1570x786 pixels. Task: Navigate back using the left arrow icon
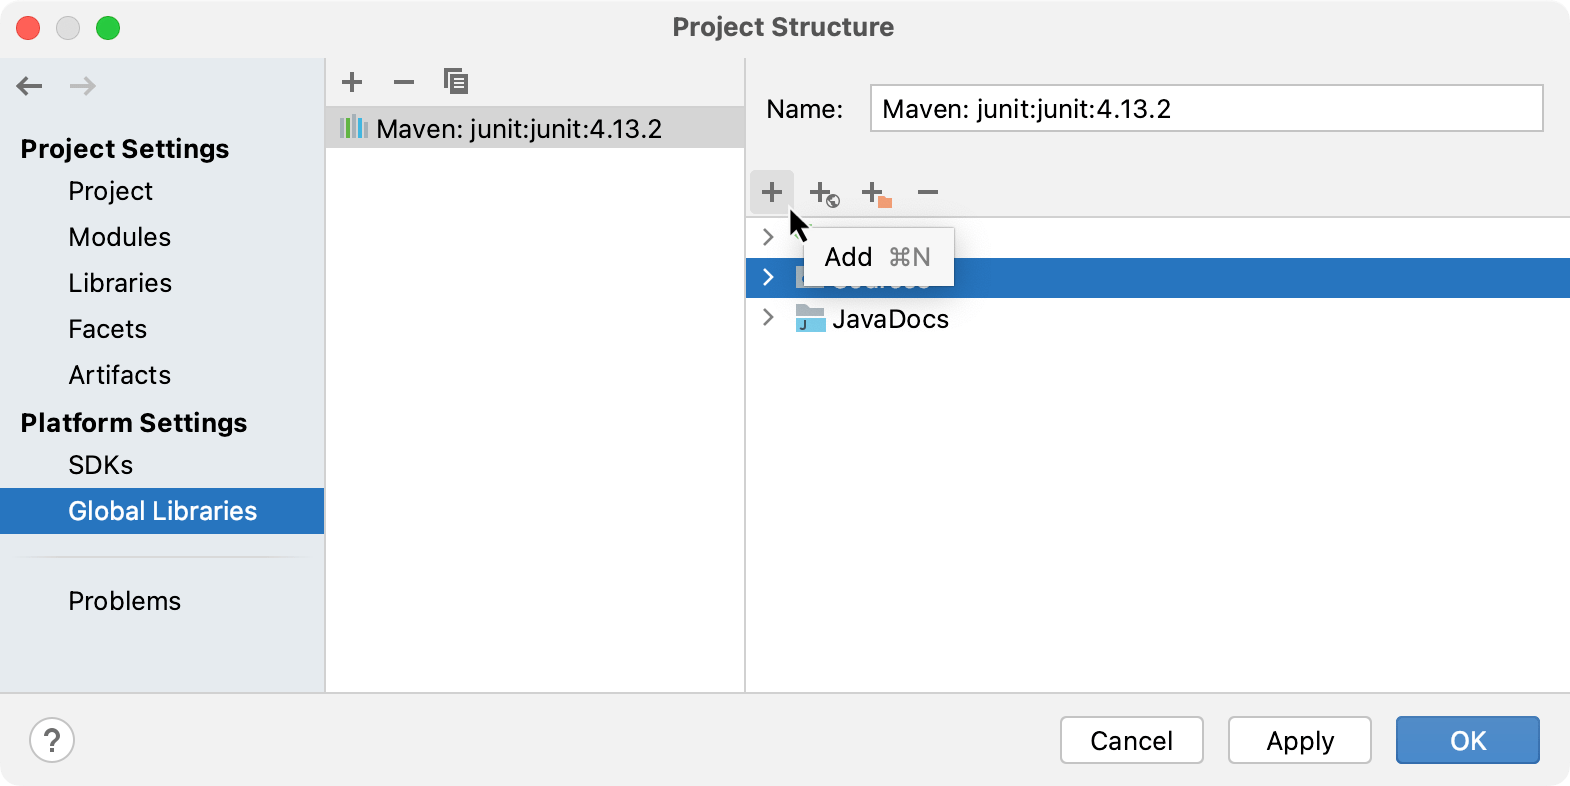30,86
